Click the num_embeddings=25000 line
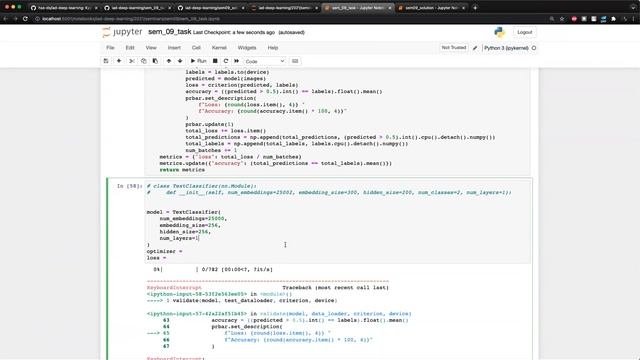The width and height of the screenshot is (640, 360). click(x=193, y=219)
